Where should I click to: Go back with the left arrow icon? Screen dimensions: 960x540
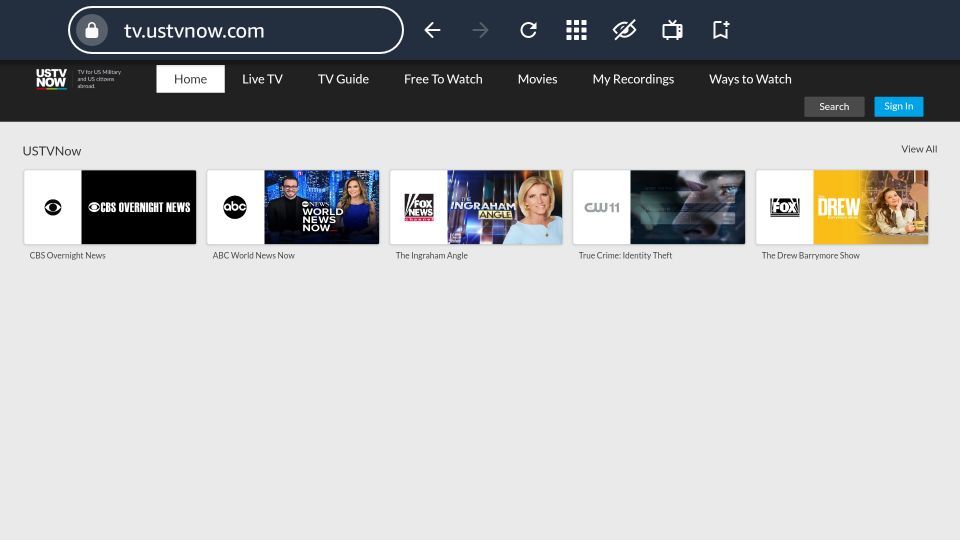click(432, 30)
